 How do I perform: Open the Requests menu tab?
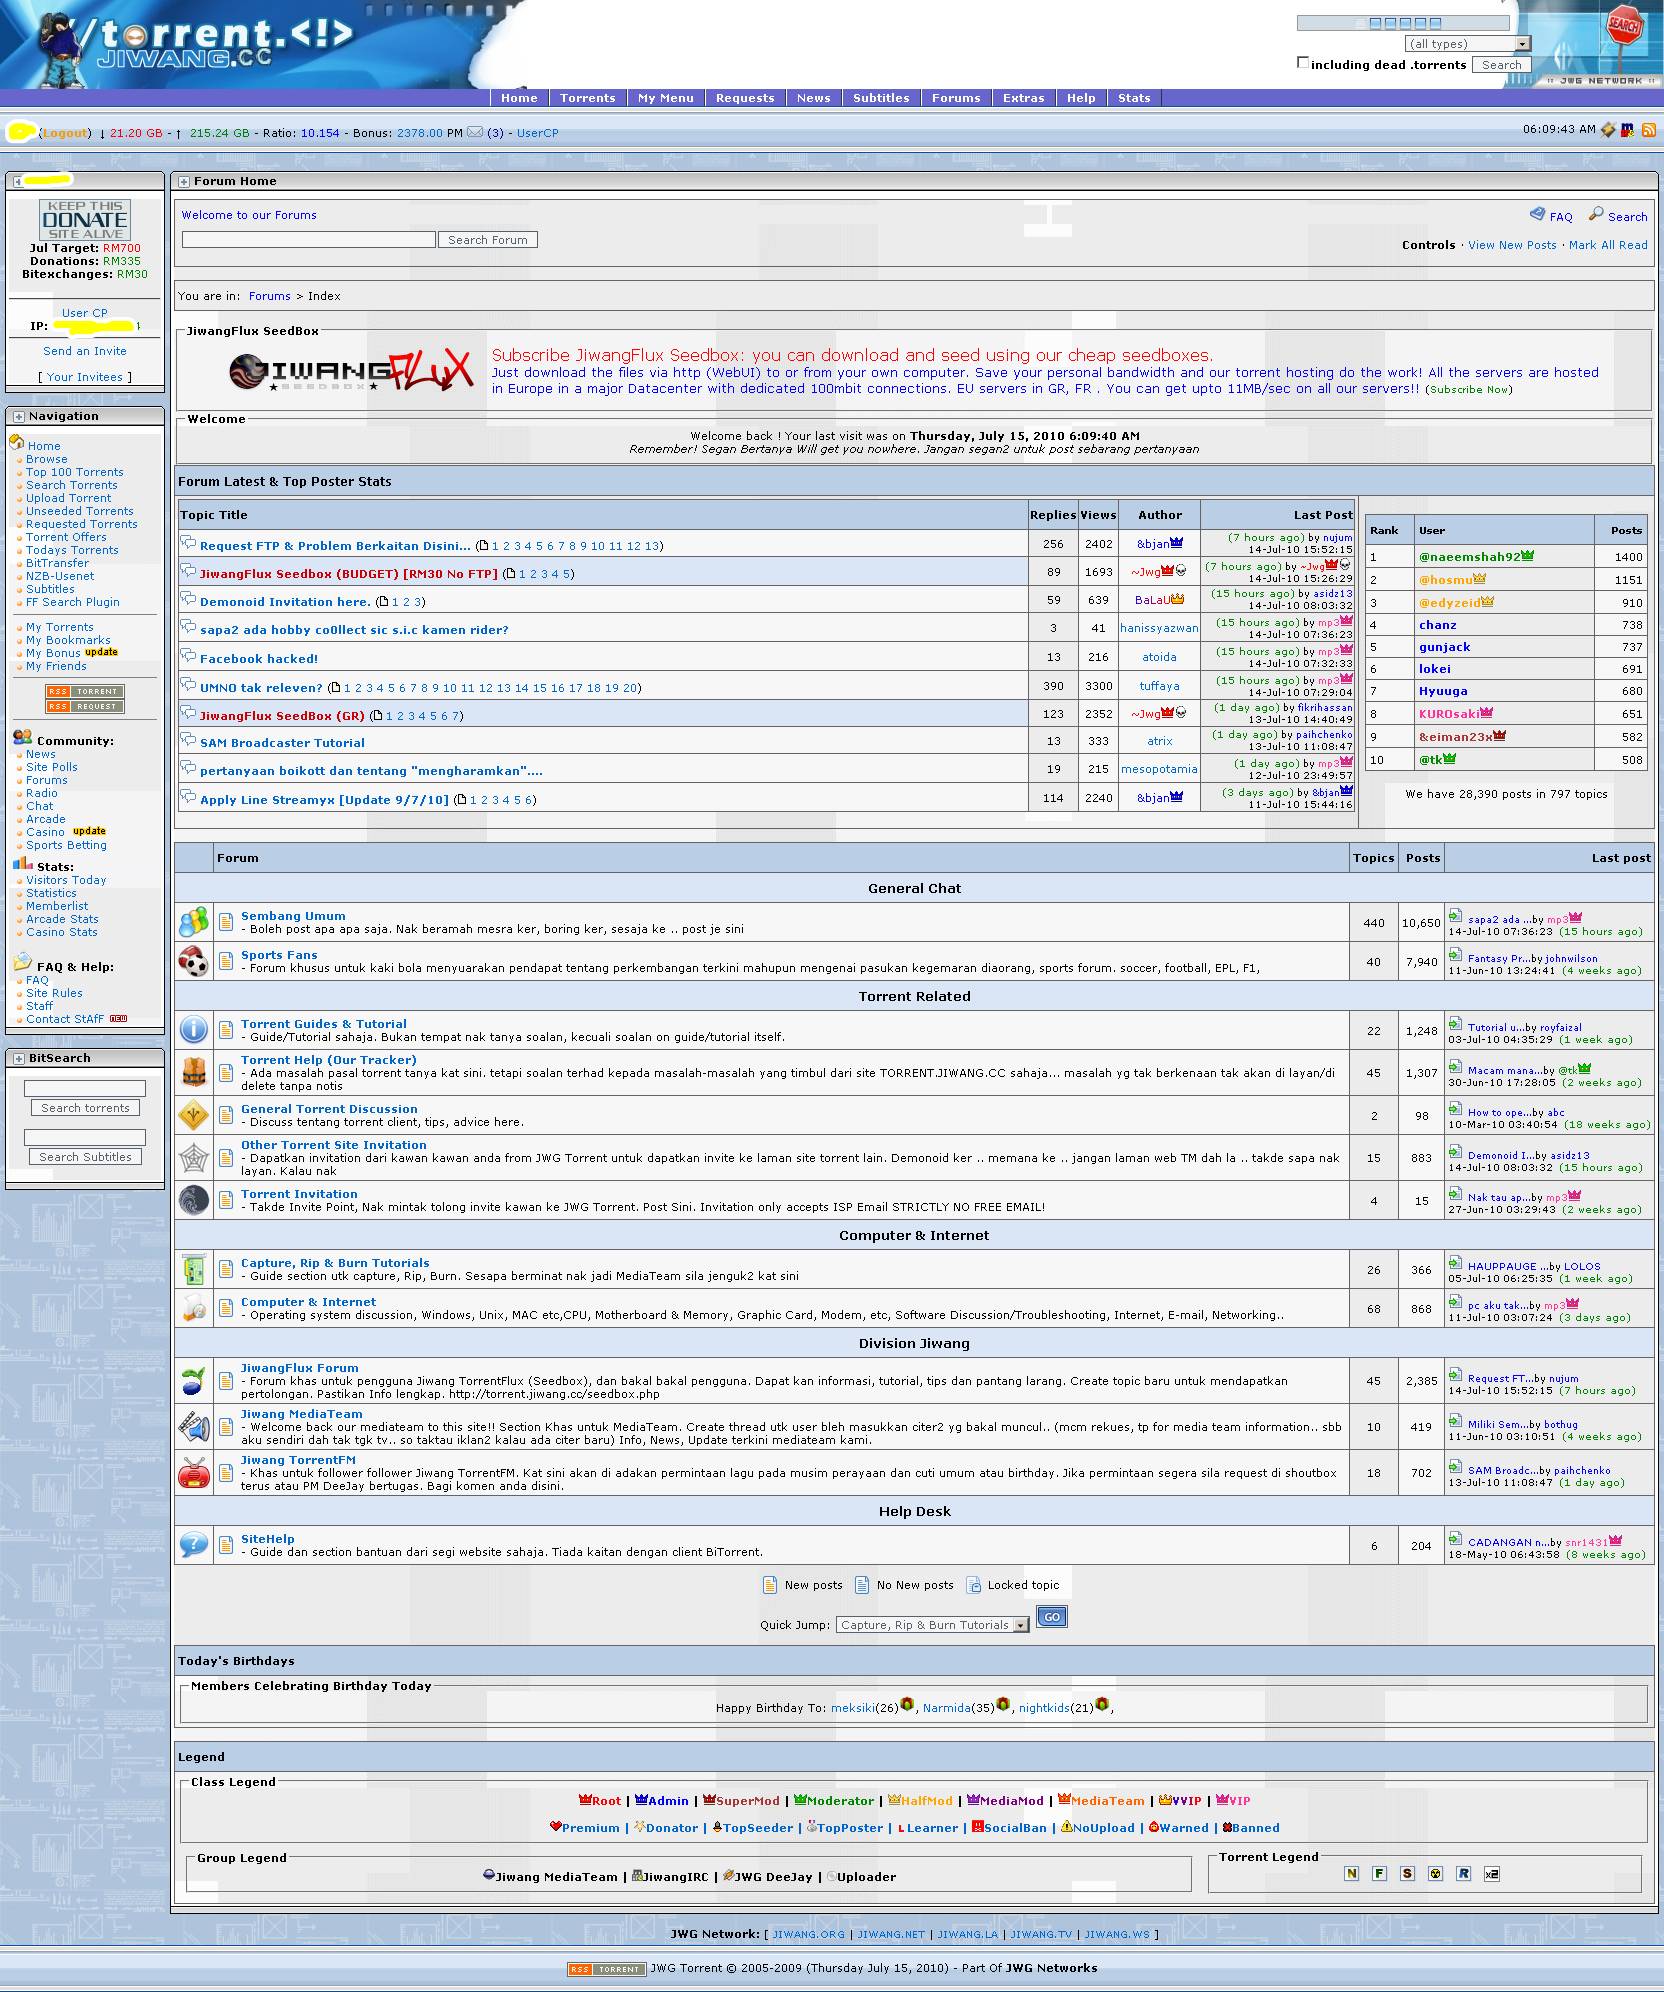pyautogui.click(x=745, y=98)
